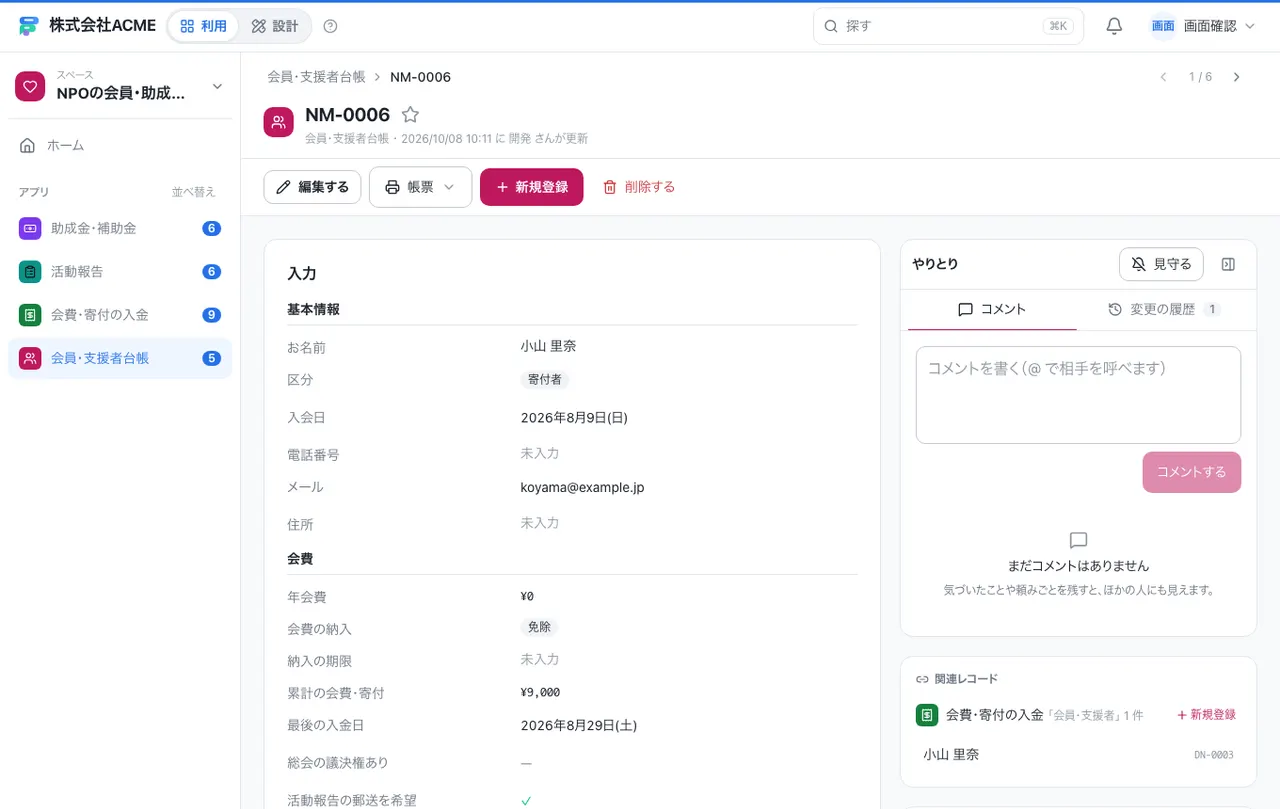Switch to 利用 mode
This screenshot has width=1280, height=809.
tap(204, 26)
